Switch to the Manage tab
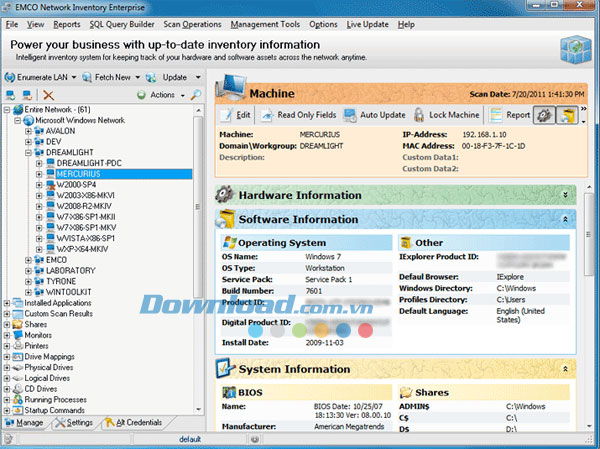 tap(24, 423)
